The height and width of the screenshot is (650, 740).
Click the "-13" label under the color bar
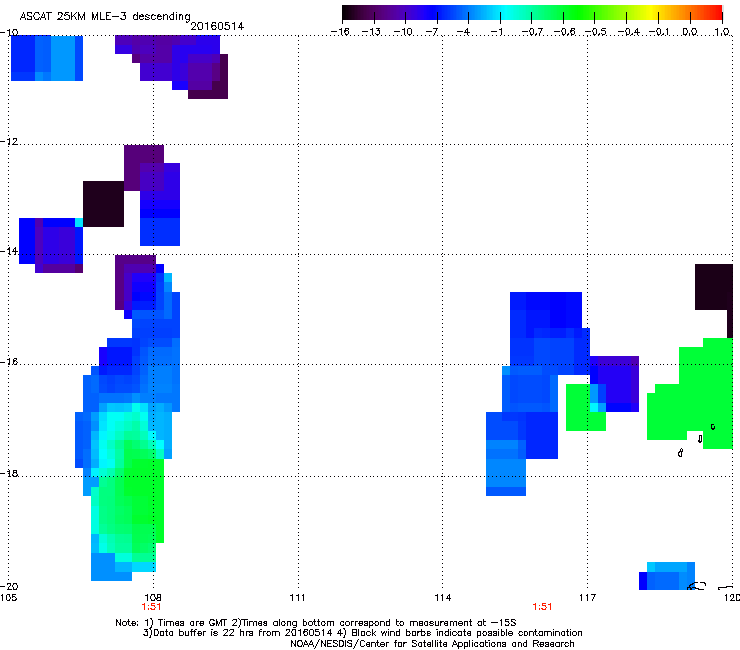click(x=371, y=32)
